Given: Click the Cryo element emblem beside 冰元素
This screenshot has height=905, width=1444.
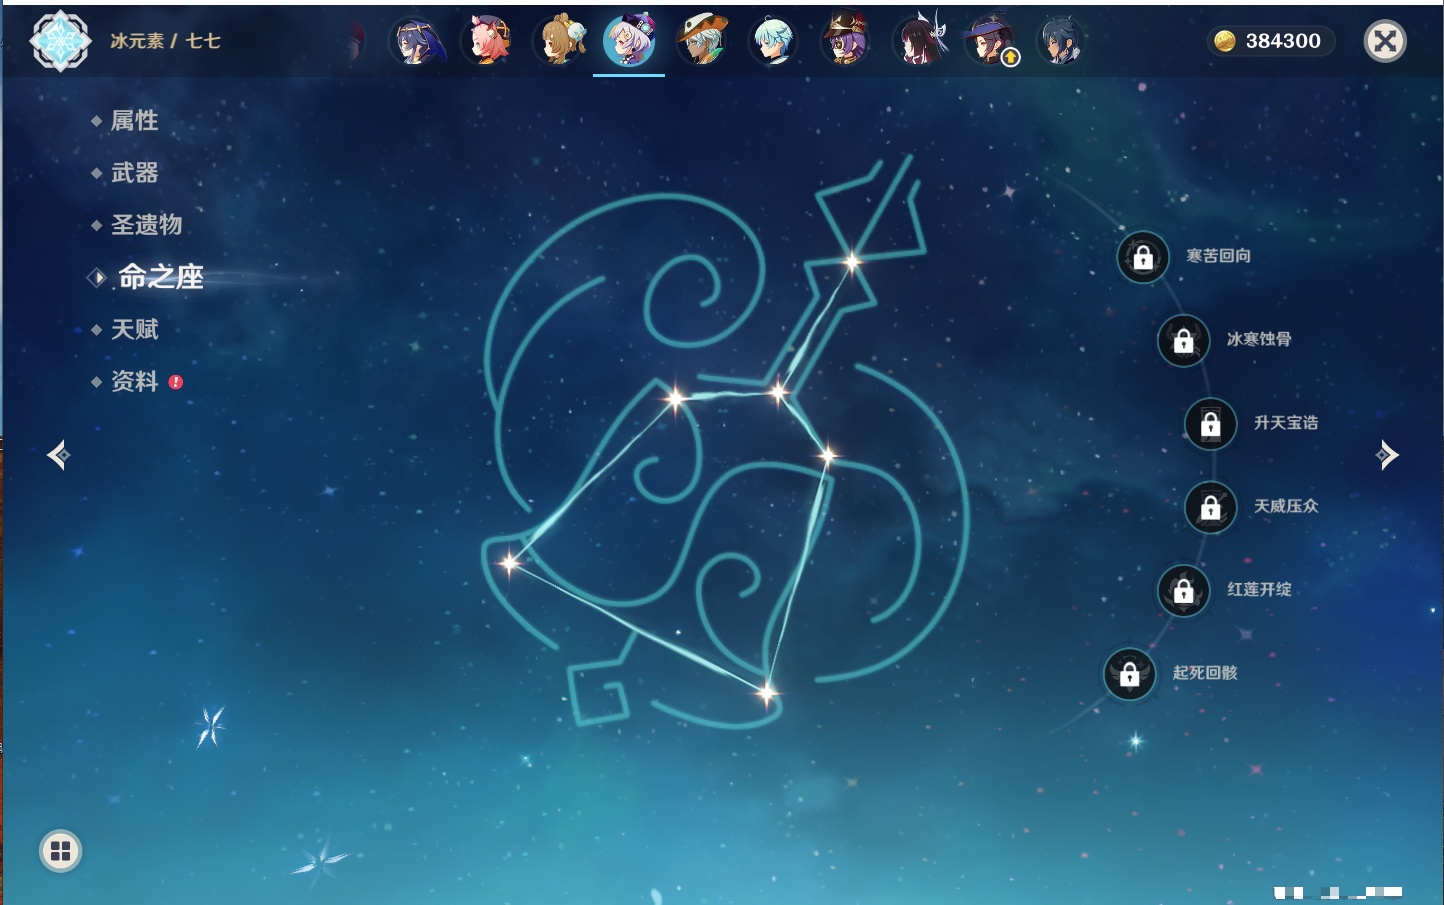Looking at the screenshot, I should (60, 41).
